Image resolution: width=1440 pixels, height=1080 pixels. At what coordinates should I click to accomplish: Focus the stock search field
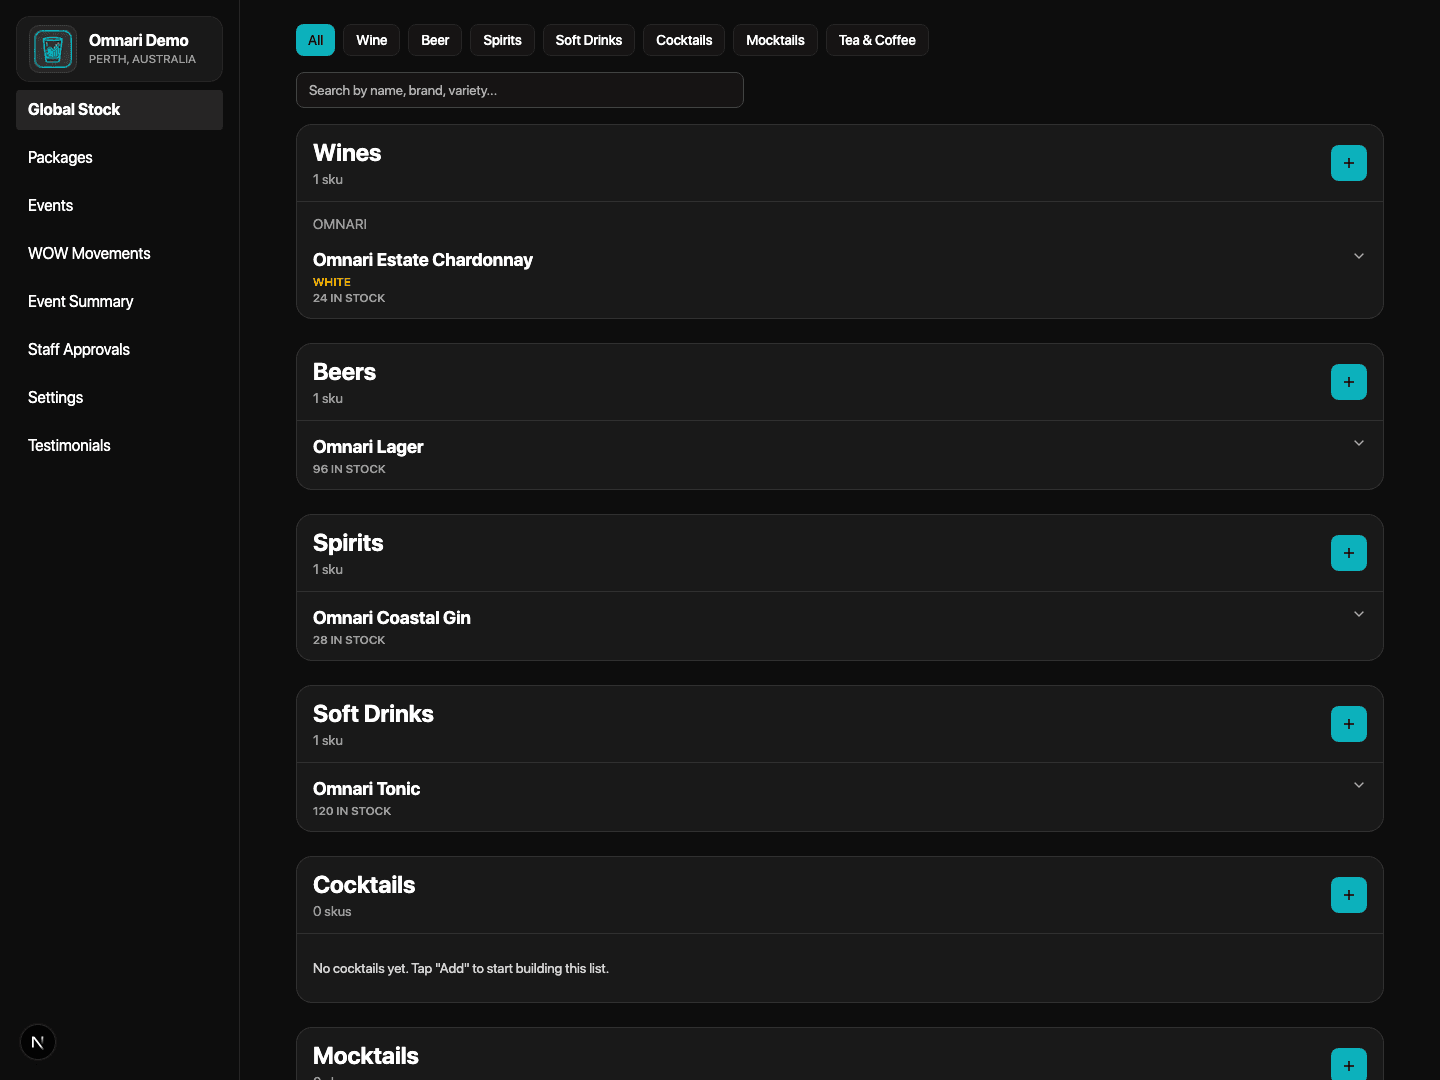(x=519, y=90)
